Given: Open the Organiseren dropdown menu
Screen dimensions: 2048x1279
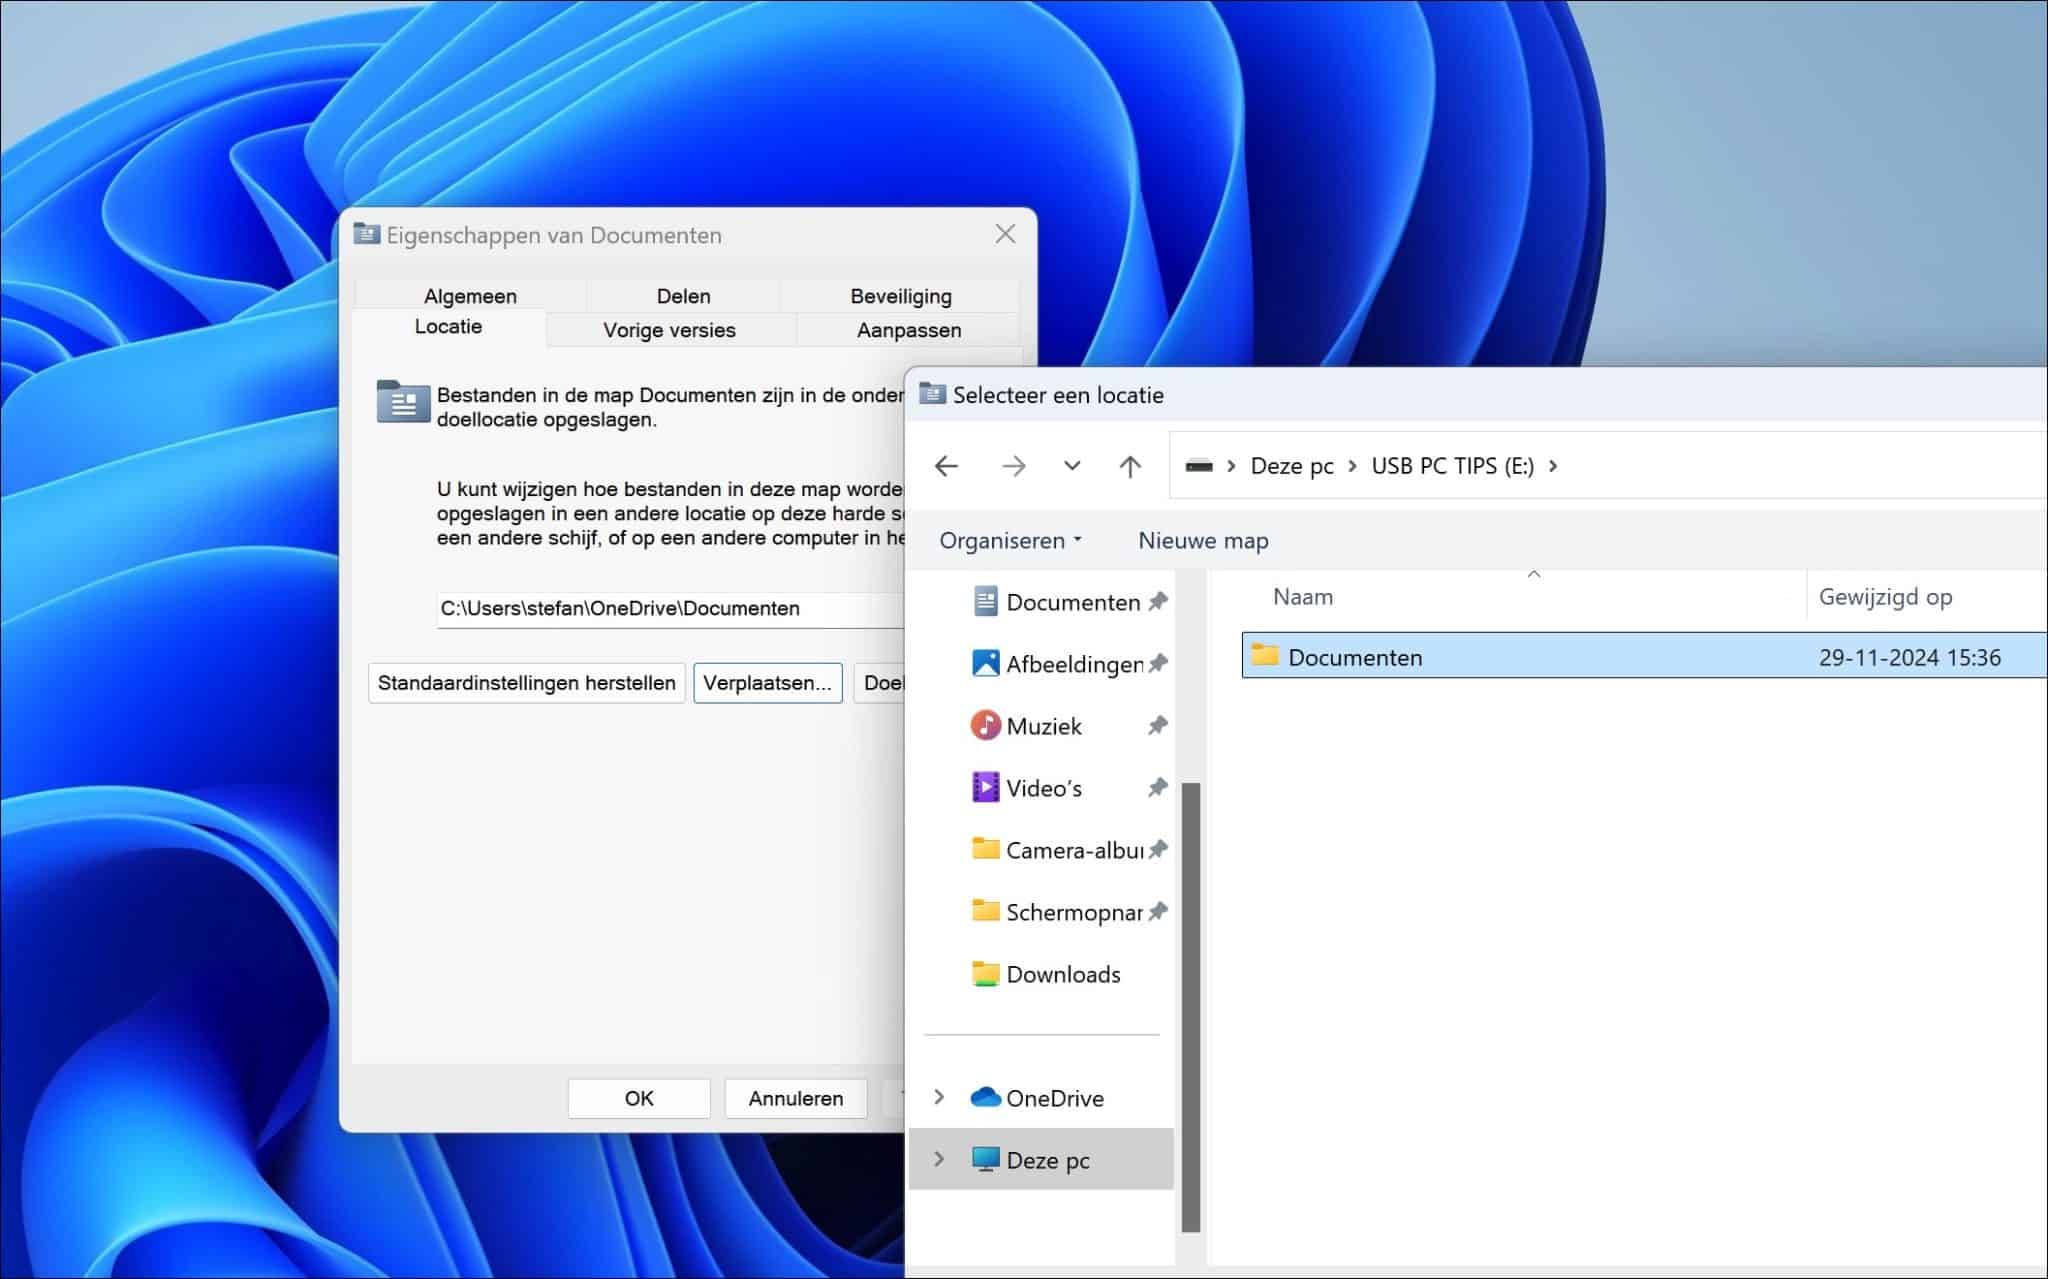Looking at the screenshot, I should click(1010, 541).
